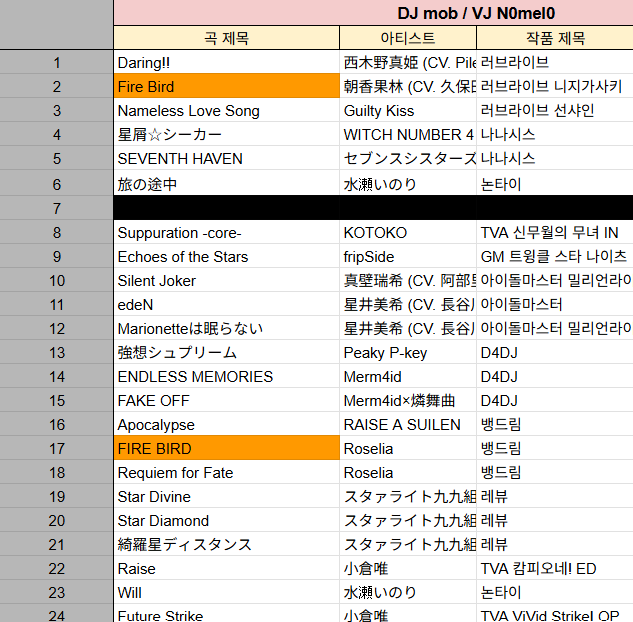Image resolution: width=633 pixels, height=622 pixels.
Task: Select the 'Marionetteは眠らない' cell
Action: (226, 329)
